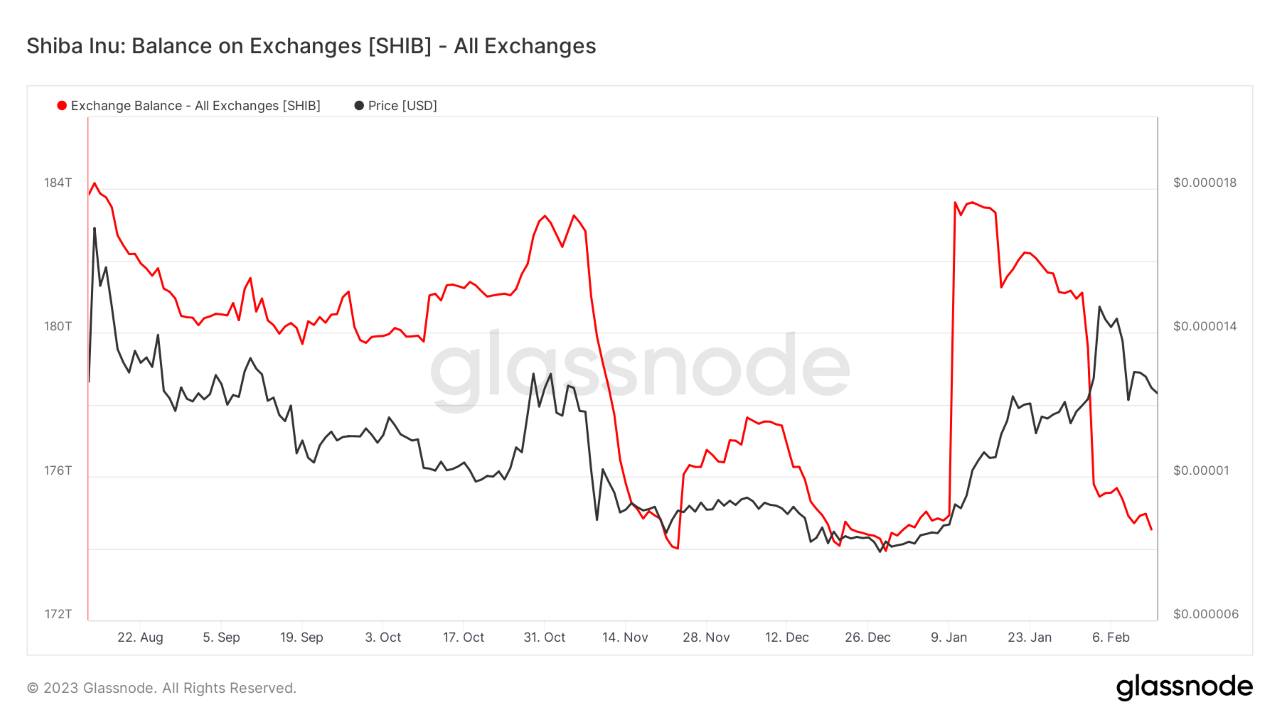Viewport: 1280px width, 720px height.
Task: Click the chart title Shiba Inu Balance on Exchanges
Action: coord(311,46)
